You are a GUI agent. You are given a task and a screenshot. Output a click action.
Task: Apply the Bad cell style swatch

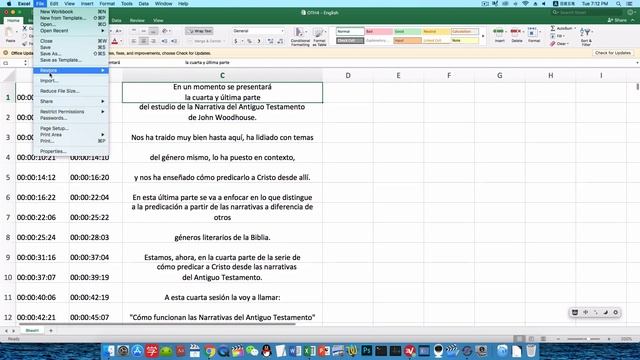(x=379, y=31)
